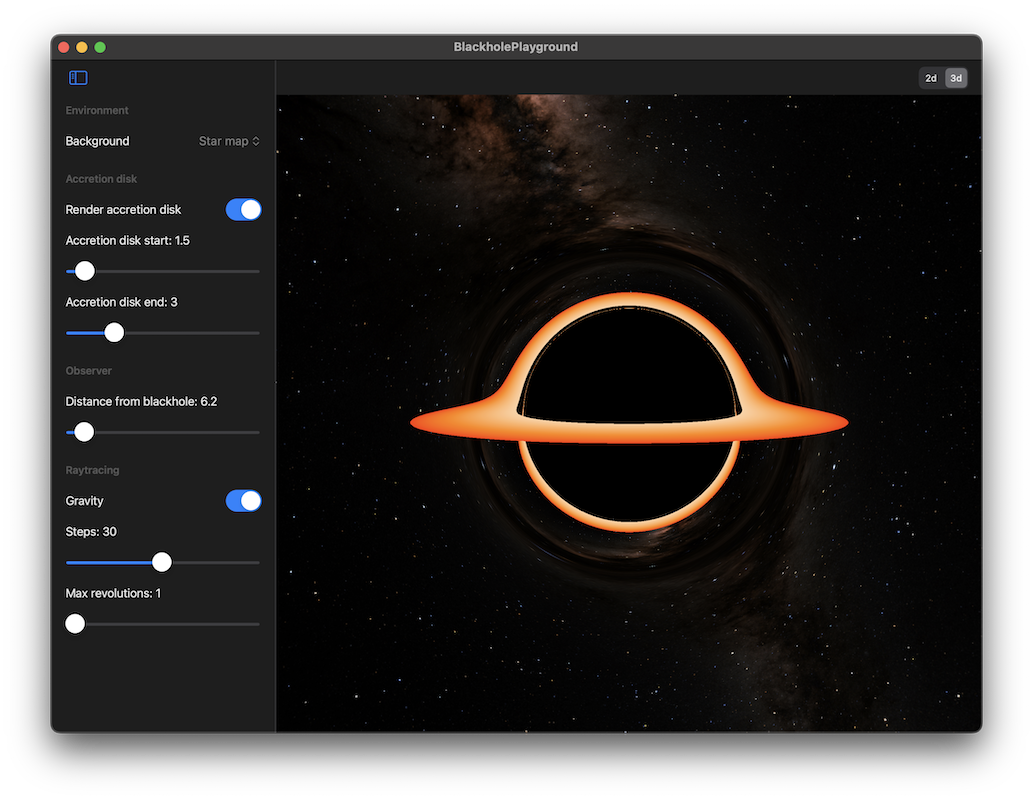Click the 'Accretion disk end: 3' text
This screenshot has height=800, width=1033.
coord(121,302)
